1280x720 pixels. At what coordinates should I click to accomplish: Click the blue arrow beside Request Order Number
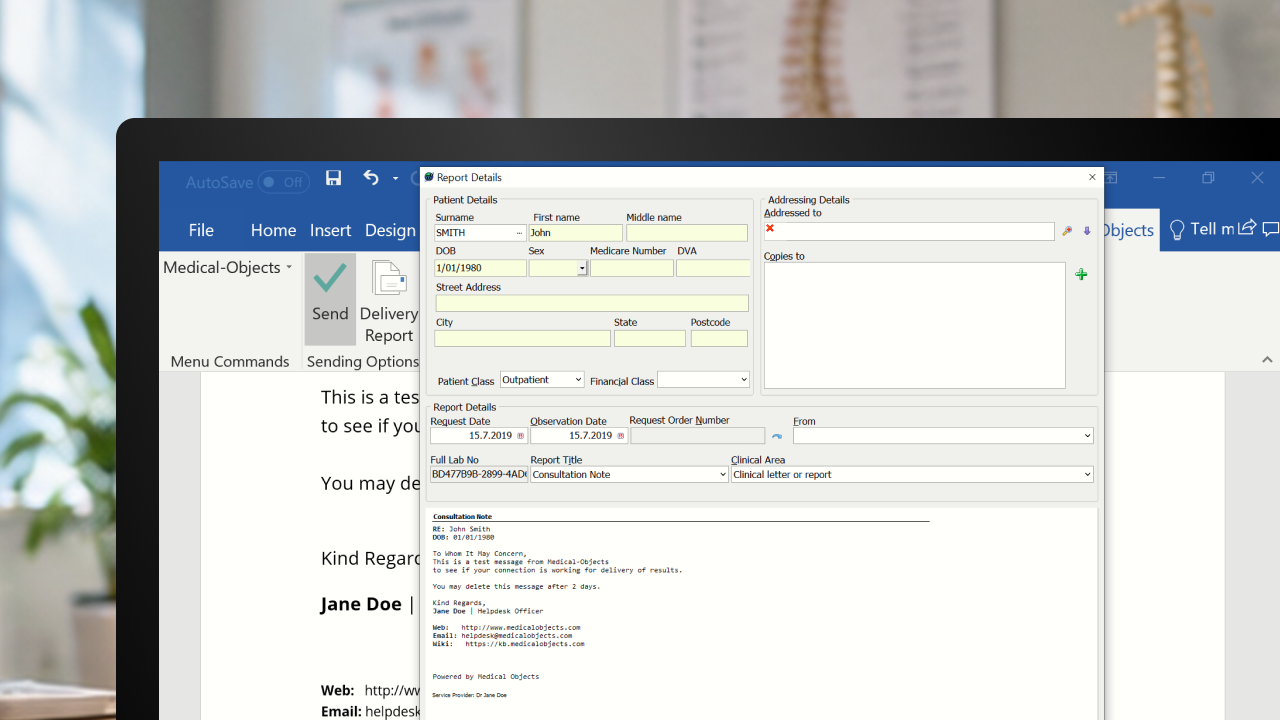coord(777,436)
